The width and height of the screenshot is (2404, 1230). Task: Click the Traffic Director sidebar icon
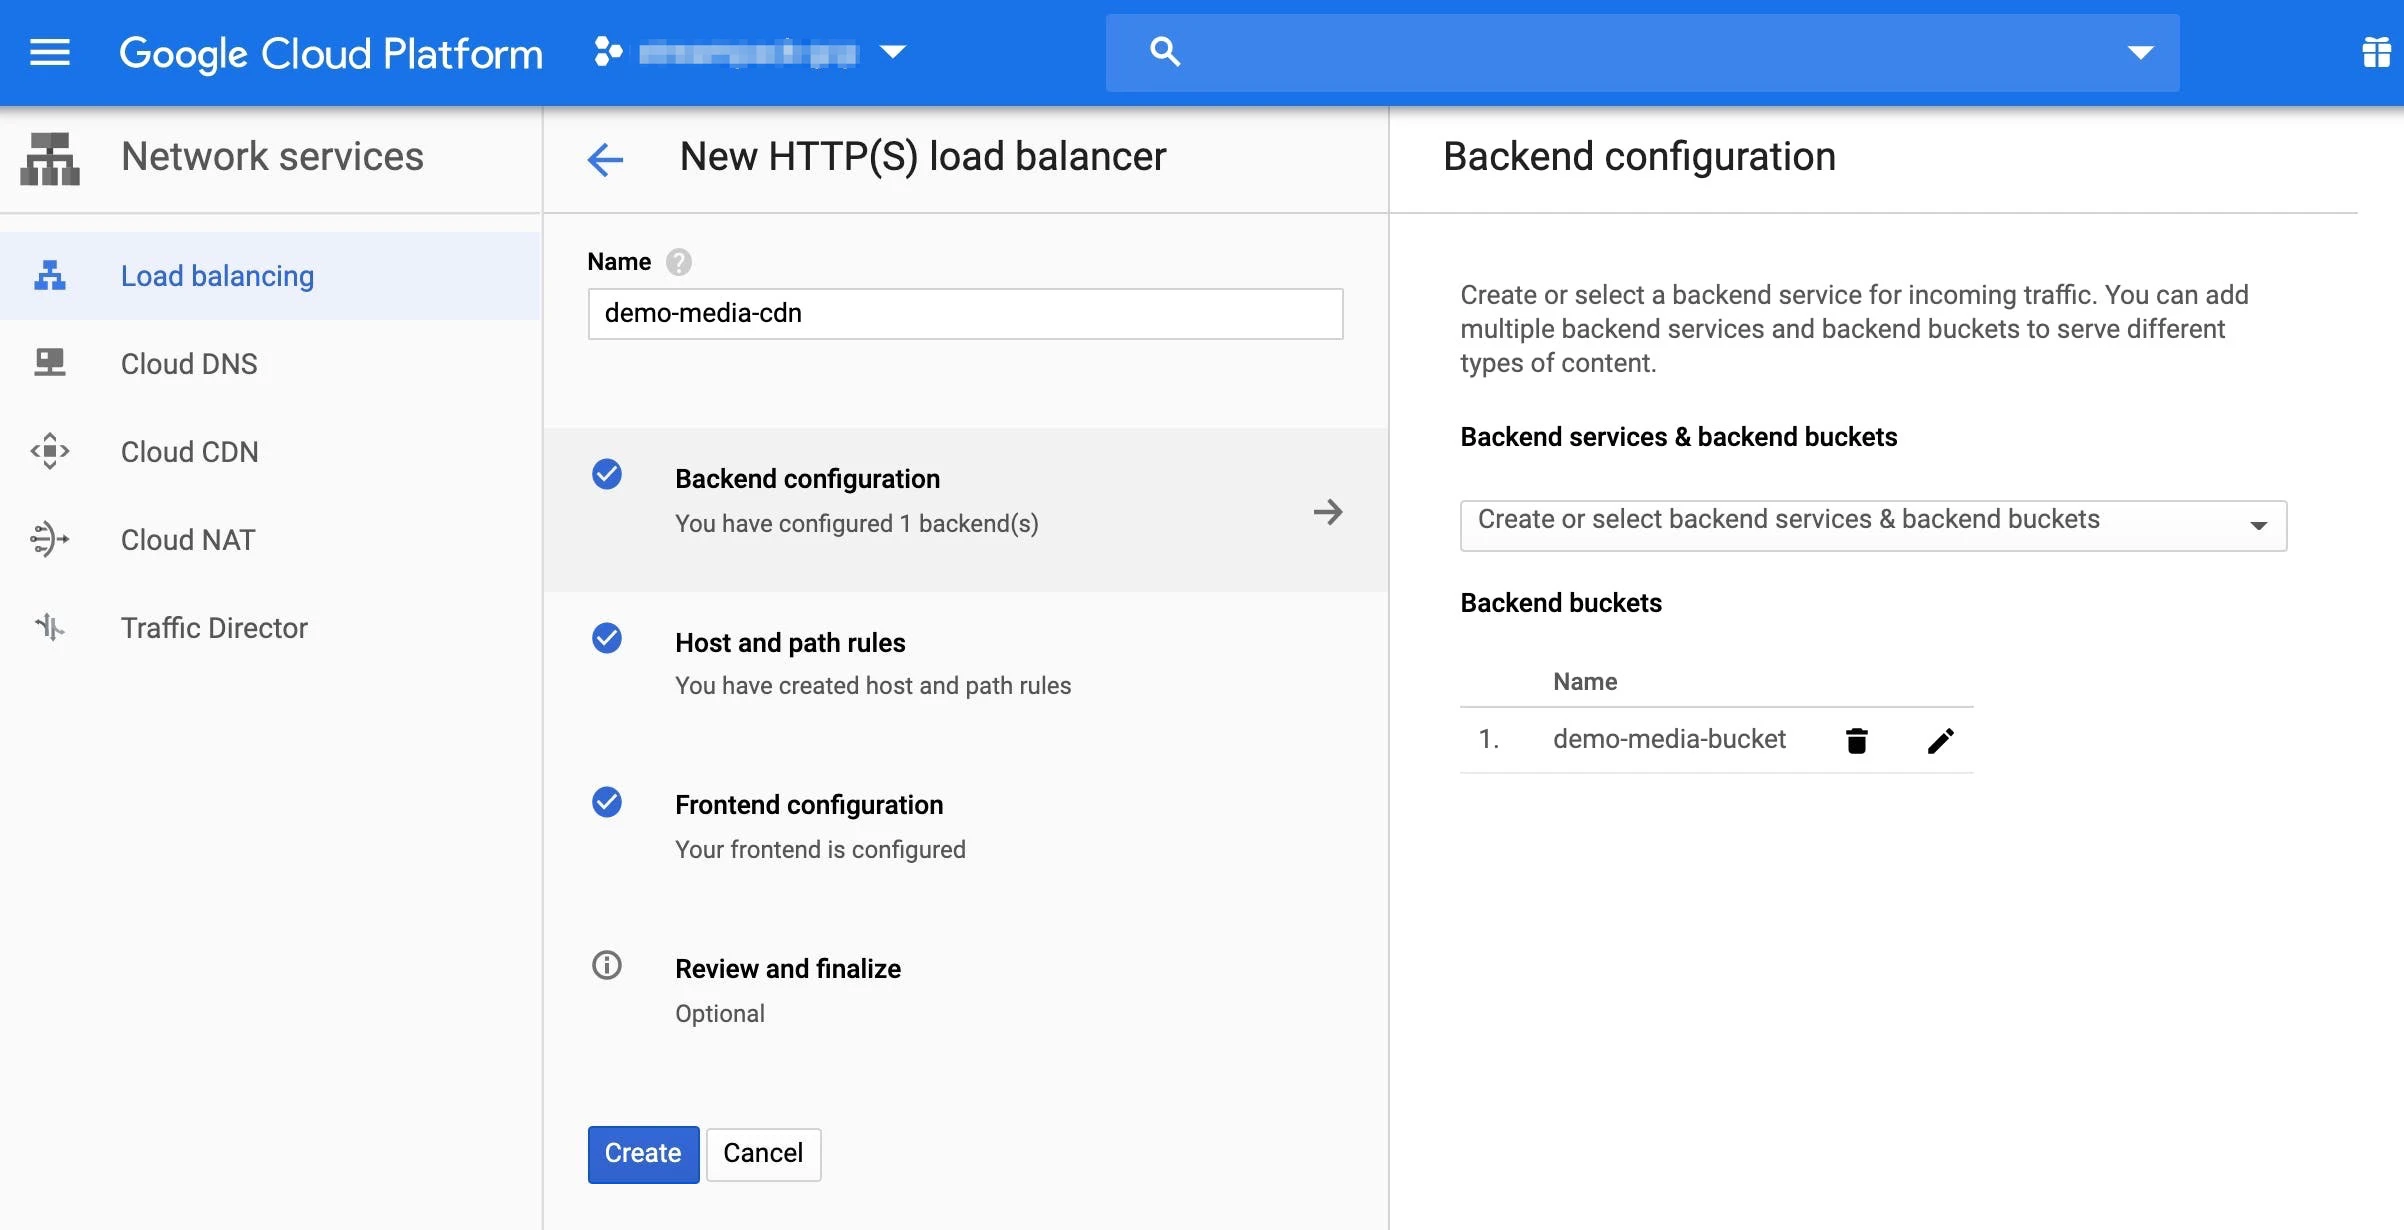click(50, 627)
